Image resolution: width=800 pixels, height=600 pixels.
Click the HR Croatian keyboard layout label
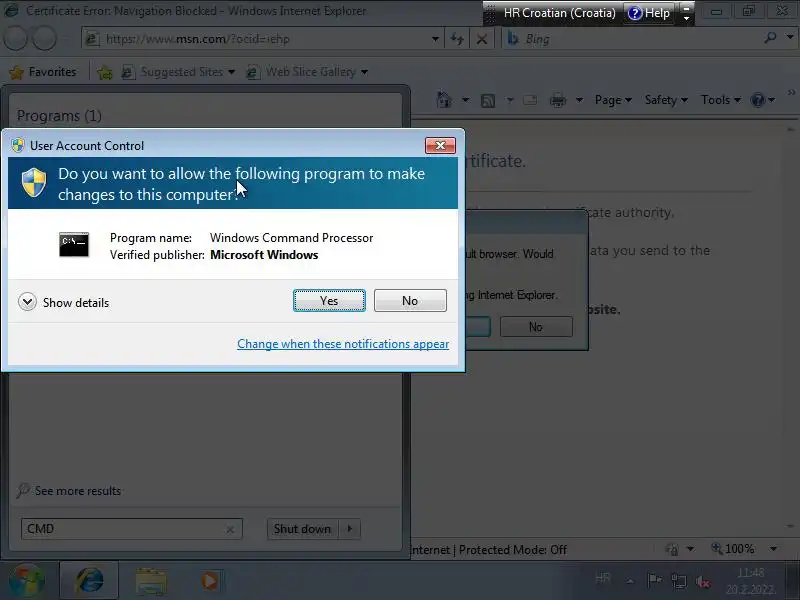[x=559, y=13]
